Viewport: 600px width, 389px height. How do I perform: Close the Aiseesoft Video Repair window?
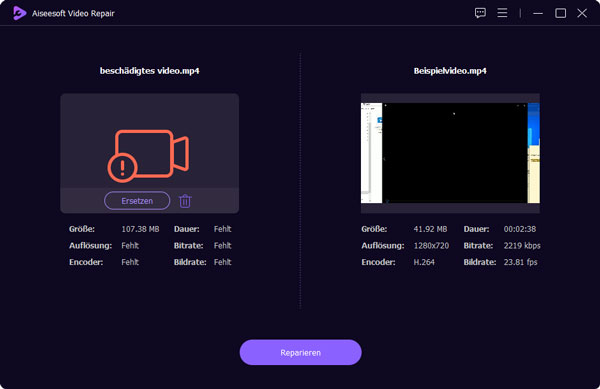pos(582,13)
